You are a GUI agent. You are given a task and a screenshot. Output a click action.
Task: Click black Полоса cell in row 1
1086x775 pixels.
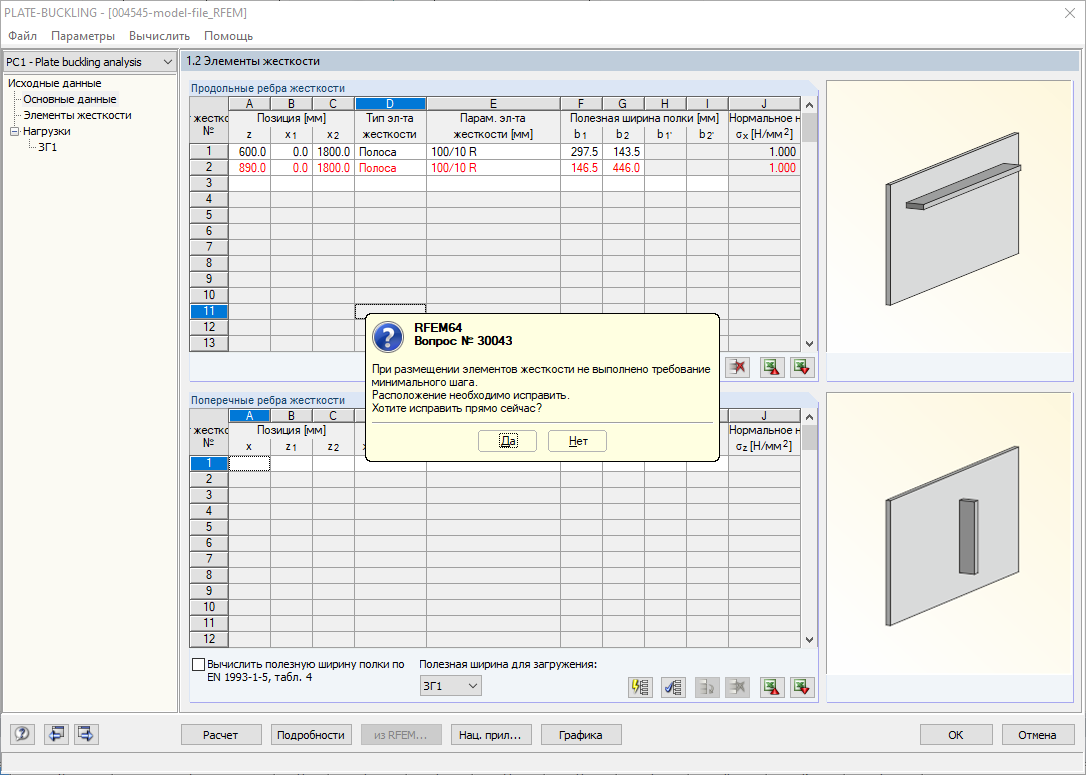click(x=391, y=152)
